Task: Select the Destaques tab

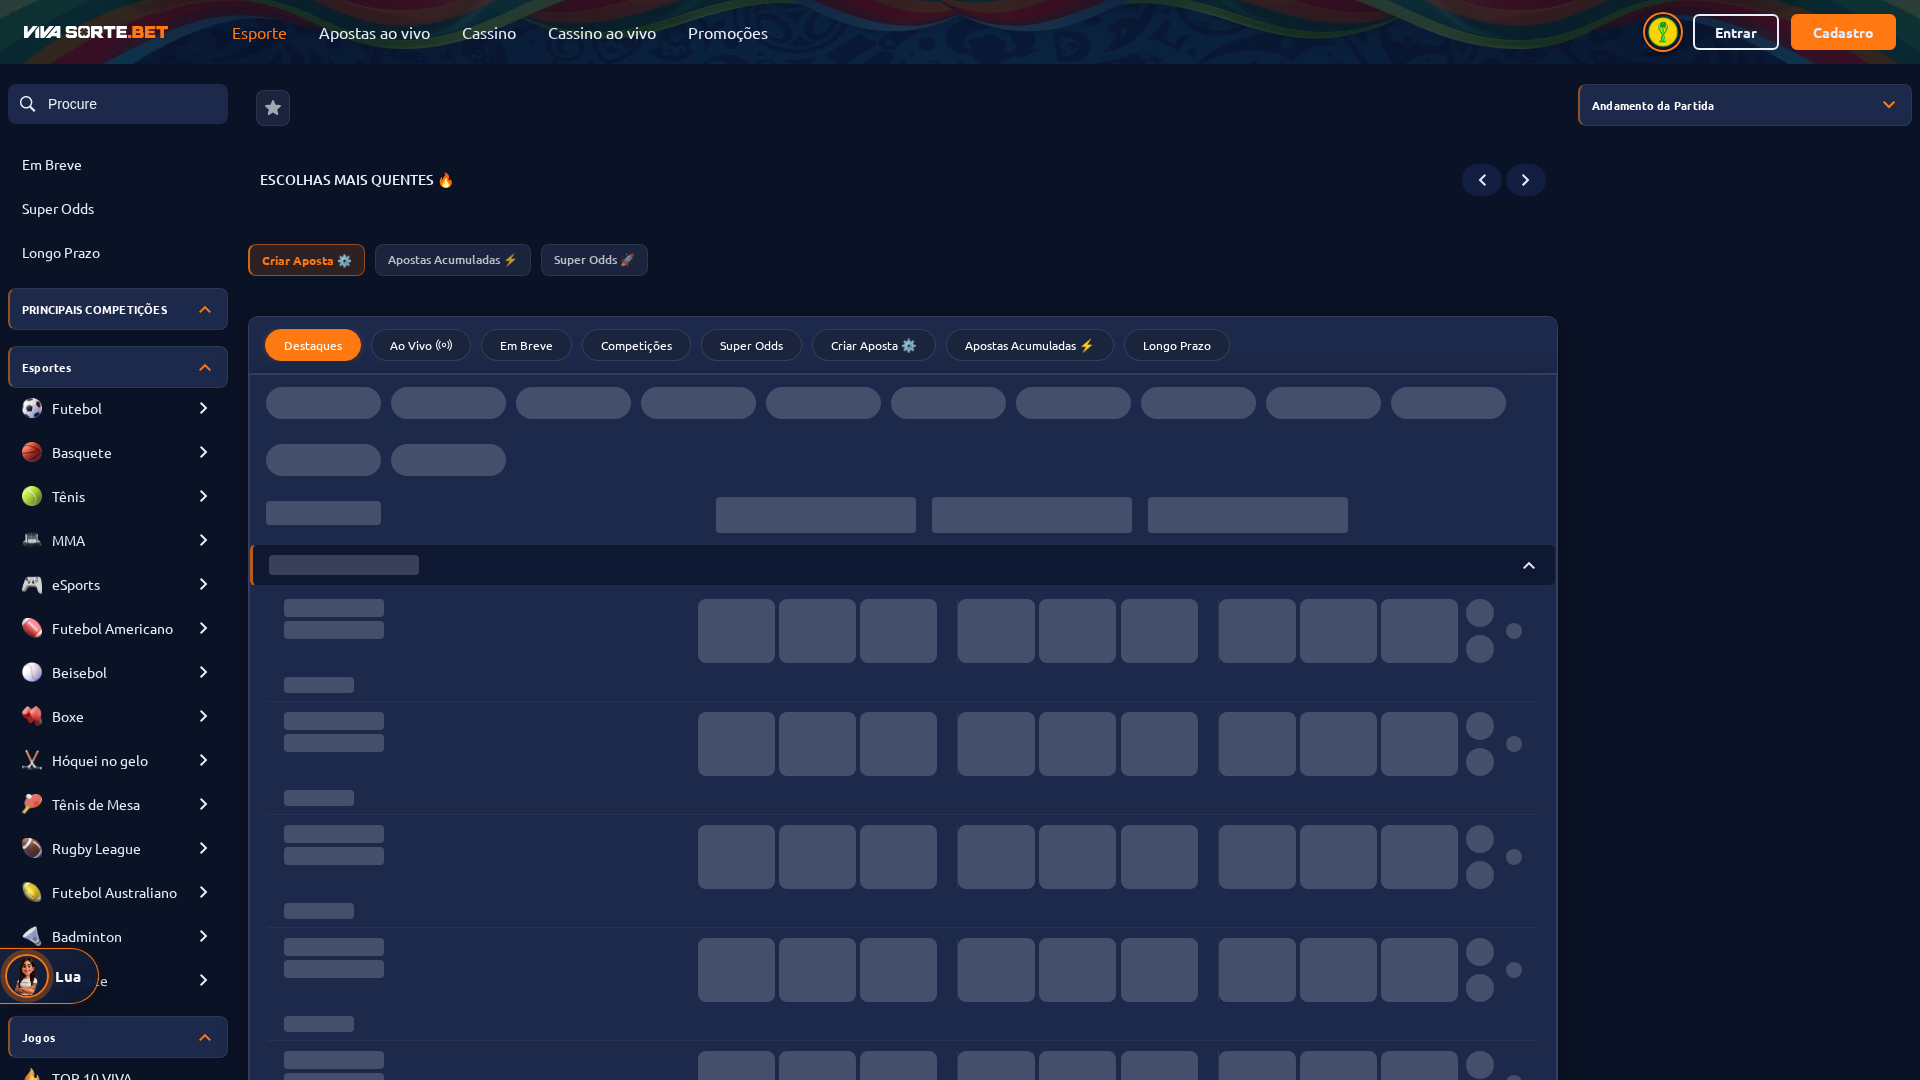Action: point(313,345)
